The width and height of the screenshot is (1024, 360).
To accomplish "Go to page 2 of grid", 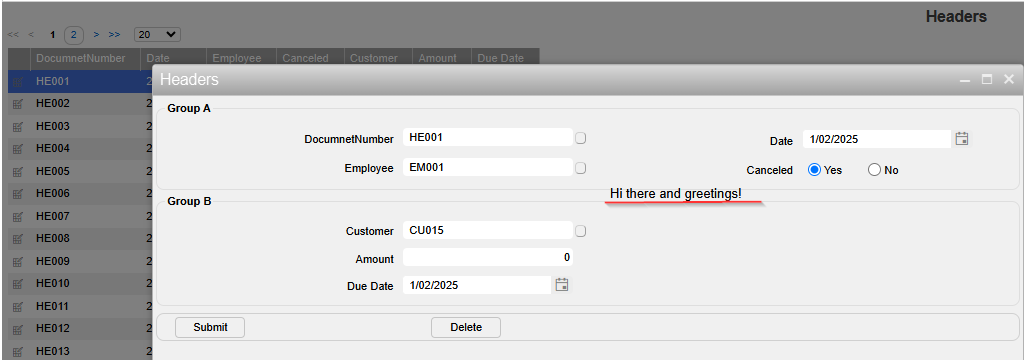I will pos(74,35).
